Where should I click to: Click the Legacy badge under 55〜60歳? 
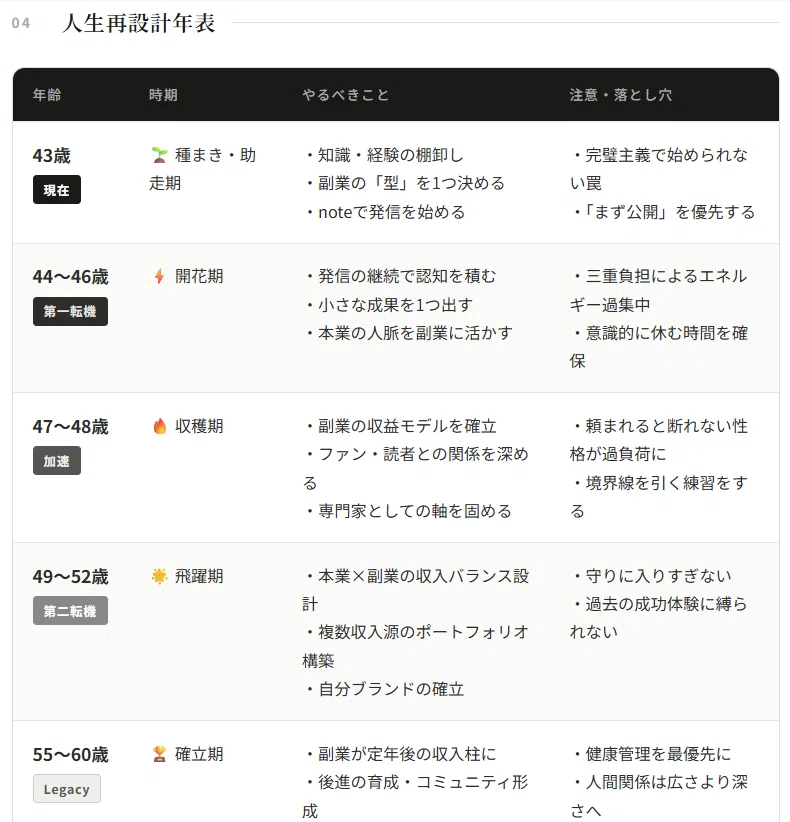[x=67, y=789]
